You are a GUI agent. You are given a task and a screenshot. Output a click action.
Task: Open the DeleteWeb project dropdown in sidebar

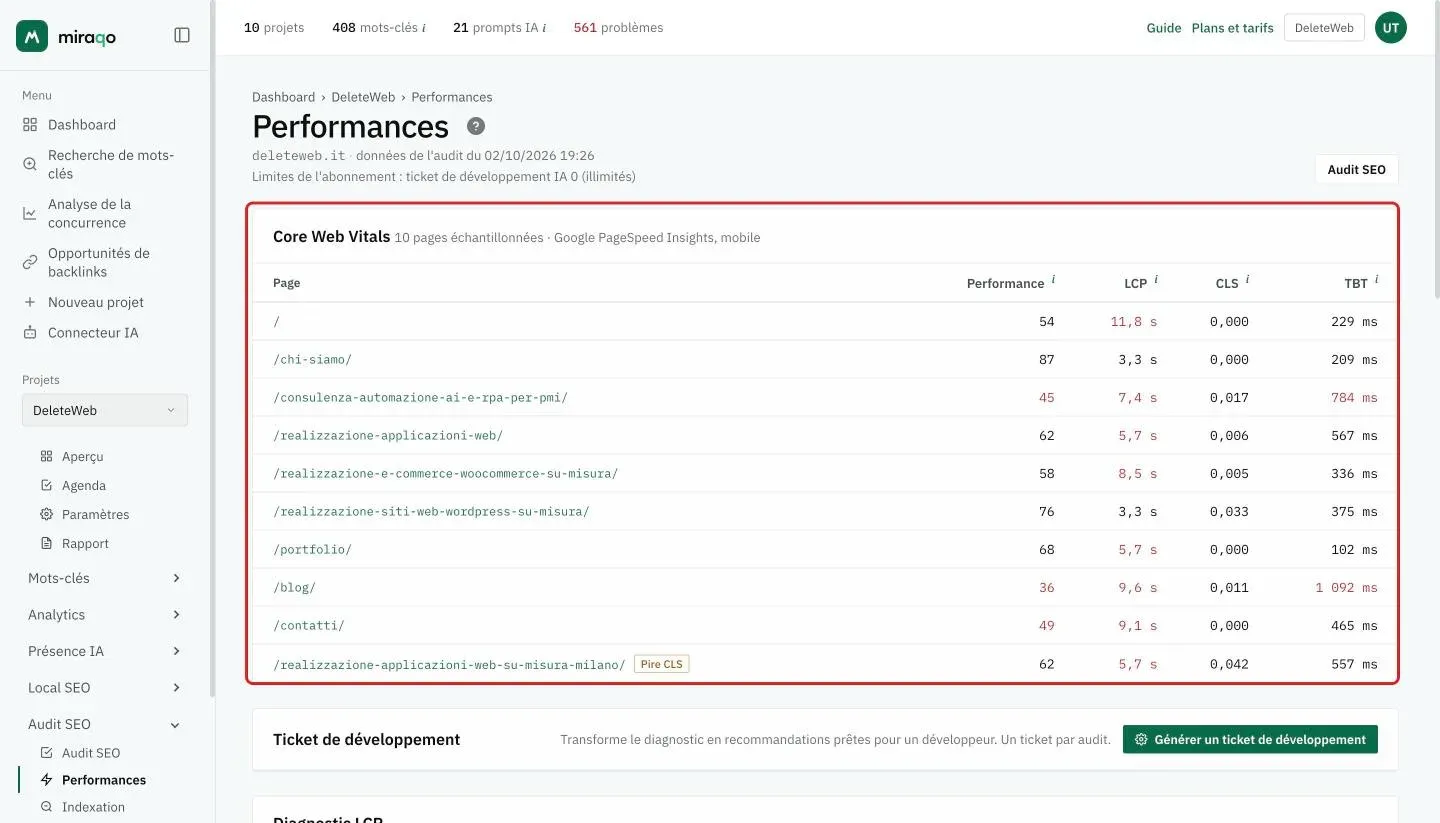[105, 411]
